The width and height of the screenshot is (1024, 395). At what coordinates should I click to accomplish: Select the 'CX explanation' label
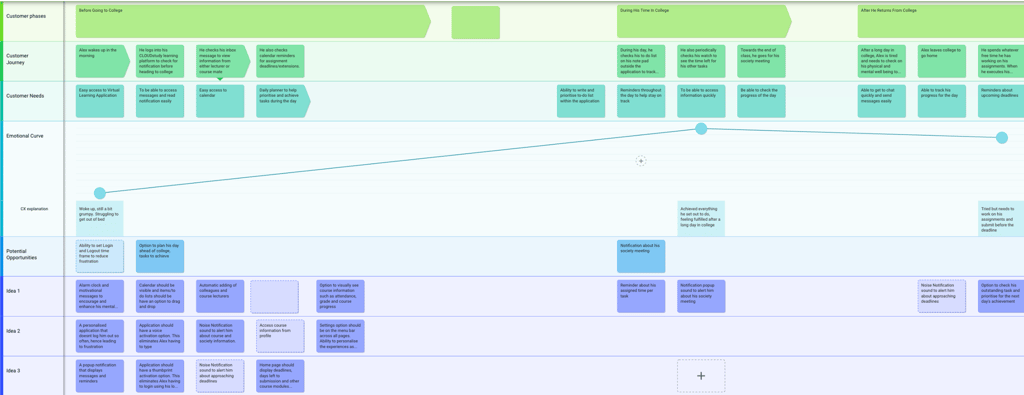tap(34, 209)
